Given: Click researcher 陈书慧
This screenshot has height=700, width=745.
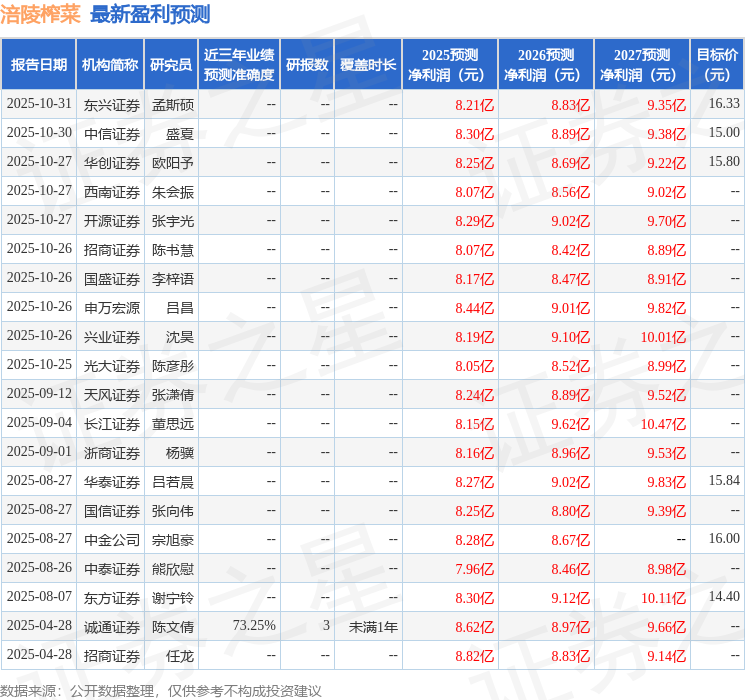Looking at the screenshot, I should (x=172, y=250).
